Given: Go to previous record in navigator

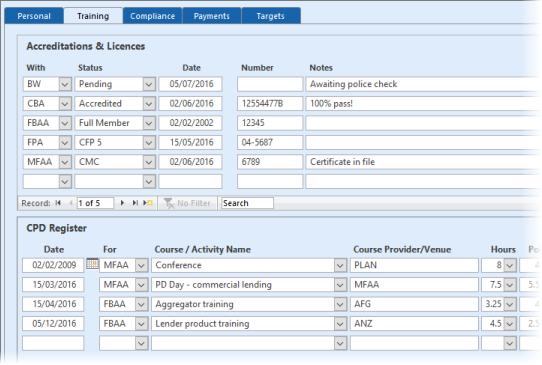Looking at the screenshot, I should [71, 203].
